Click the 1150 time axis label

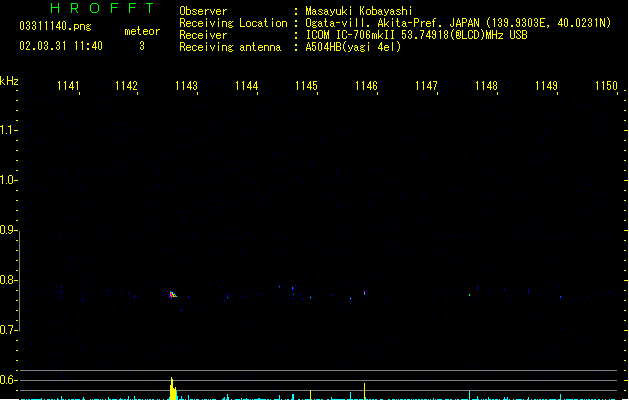click(x=607, y=86)
